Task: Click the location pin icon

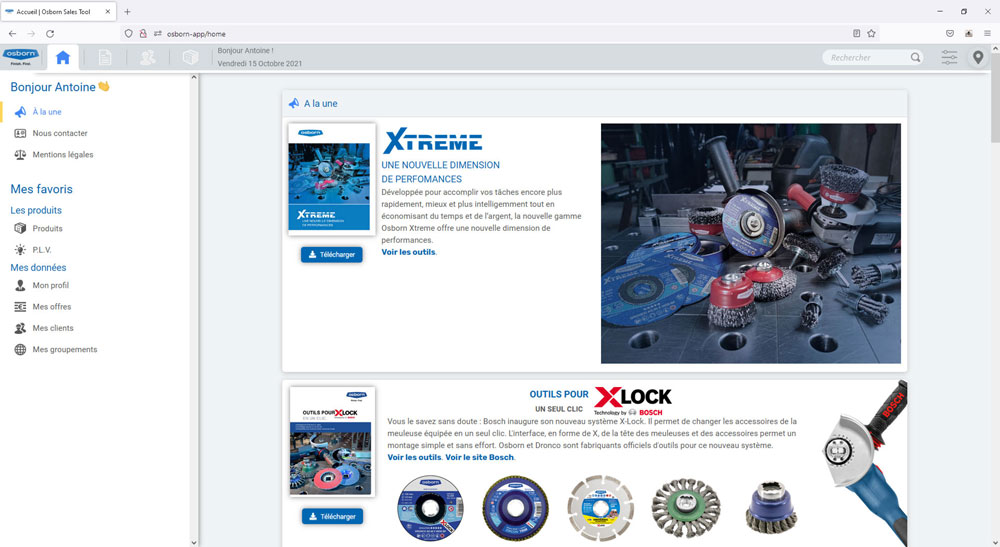Action: pos(978,57)
